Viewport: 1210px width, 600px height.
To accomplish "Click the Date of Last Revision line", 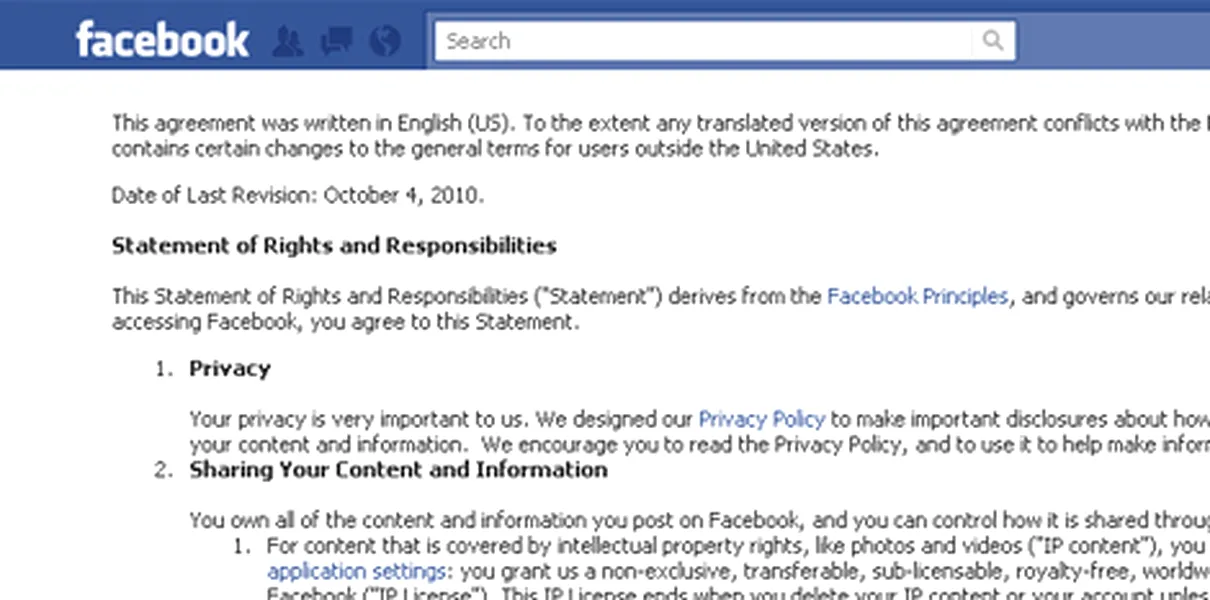I will click(x=297, y=195).
